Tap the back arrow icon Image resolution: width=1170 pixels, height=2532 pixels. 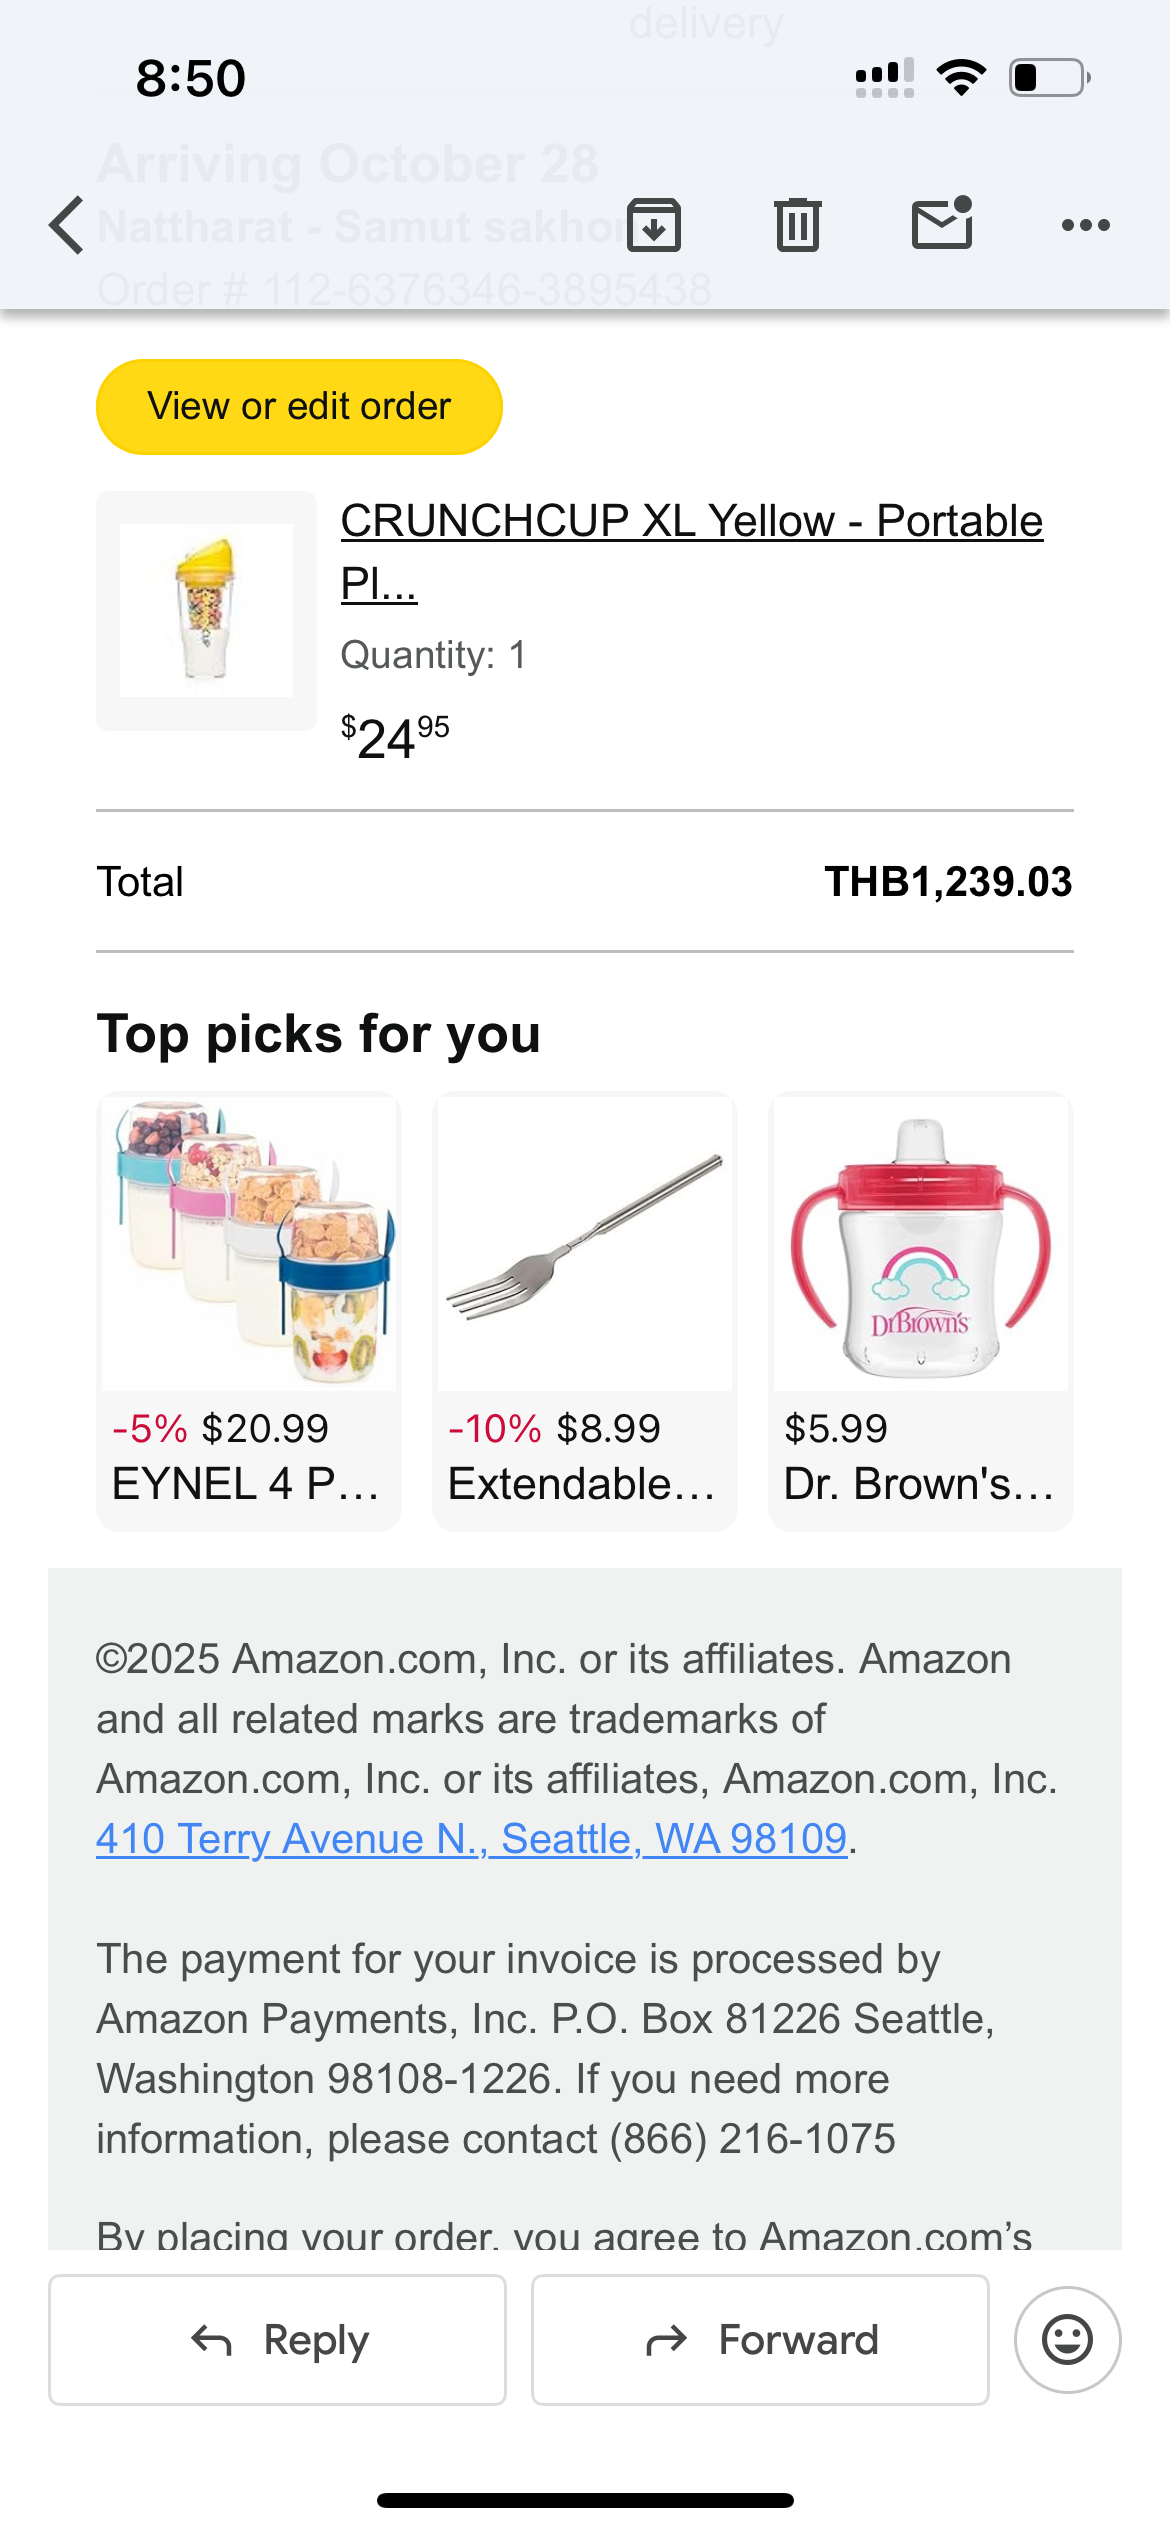pos(67,225)
